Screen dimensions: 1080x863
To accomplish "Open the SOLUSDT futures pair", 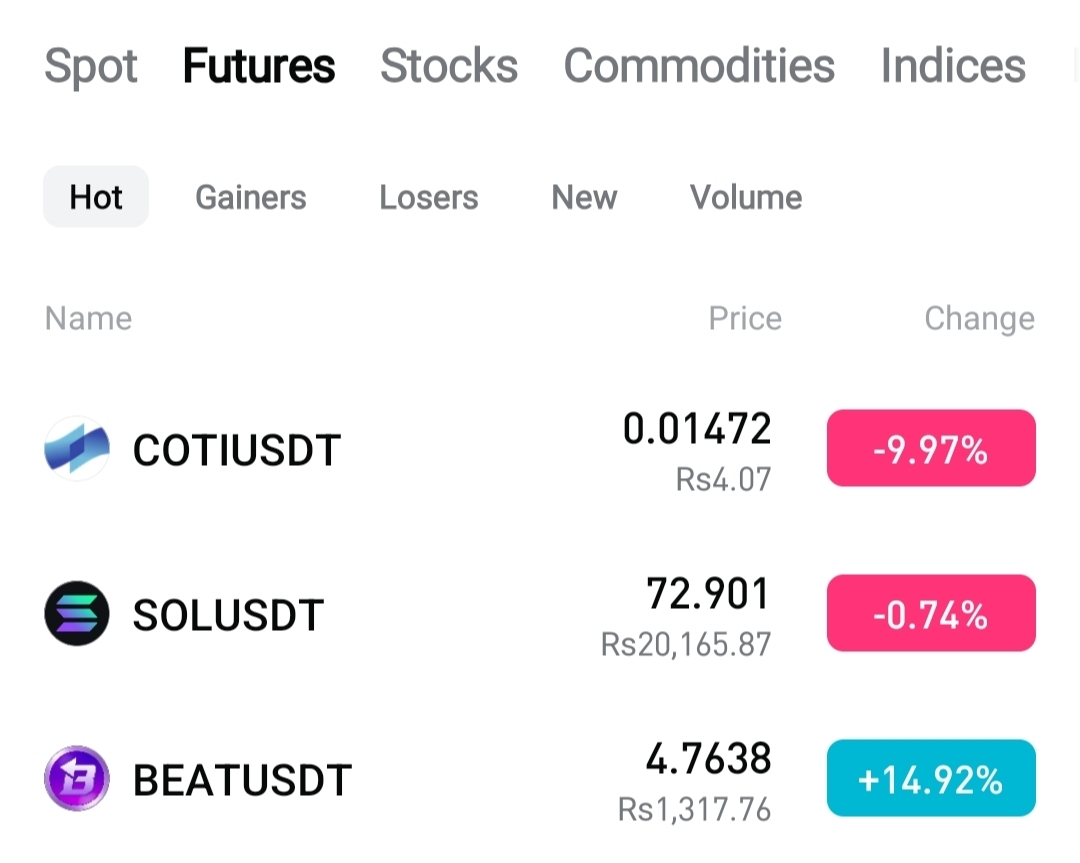I will pyautogui.click(x=540, y=613).
